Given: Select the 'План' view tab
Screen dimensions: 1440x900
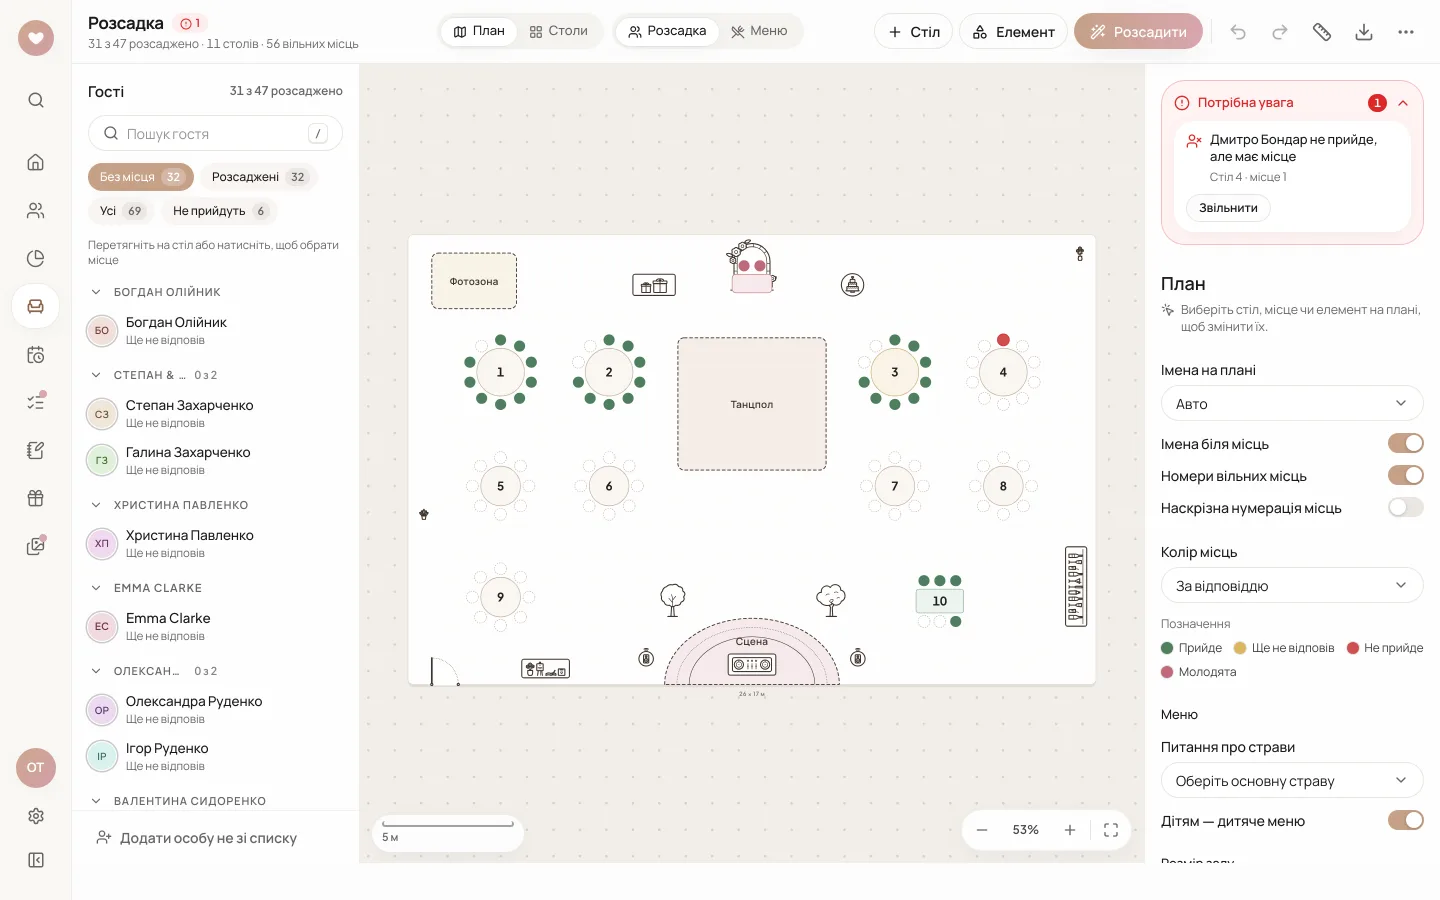Looking at the screenshot, I should pyautogui.click(x=479, y=31).
